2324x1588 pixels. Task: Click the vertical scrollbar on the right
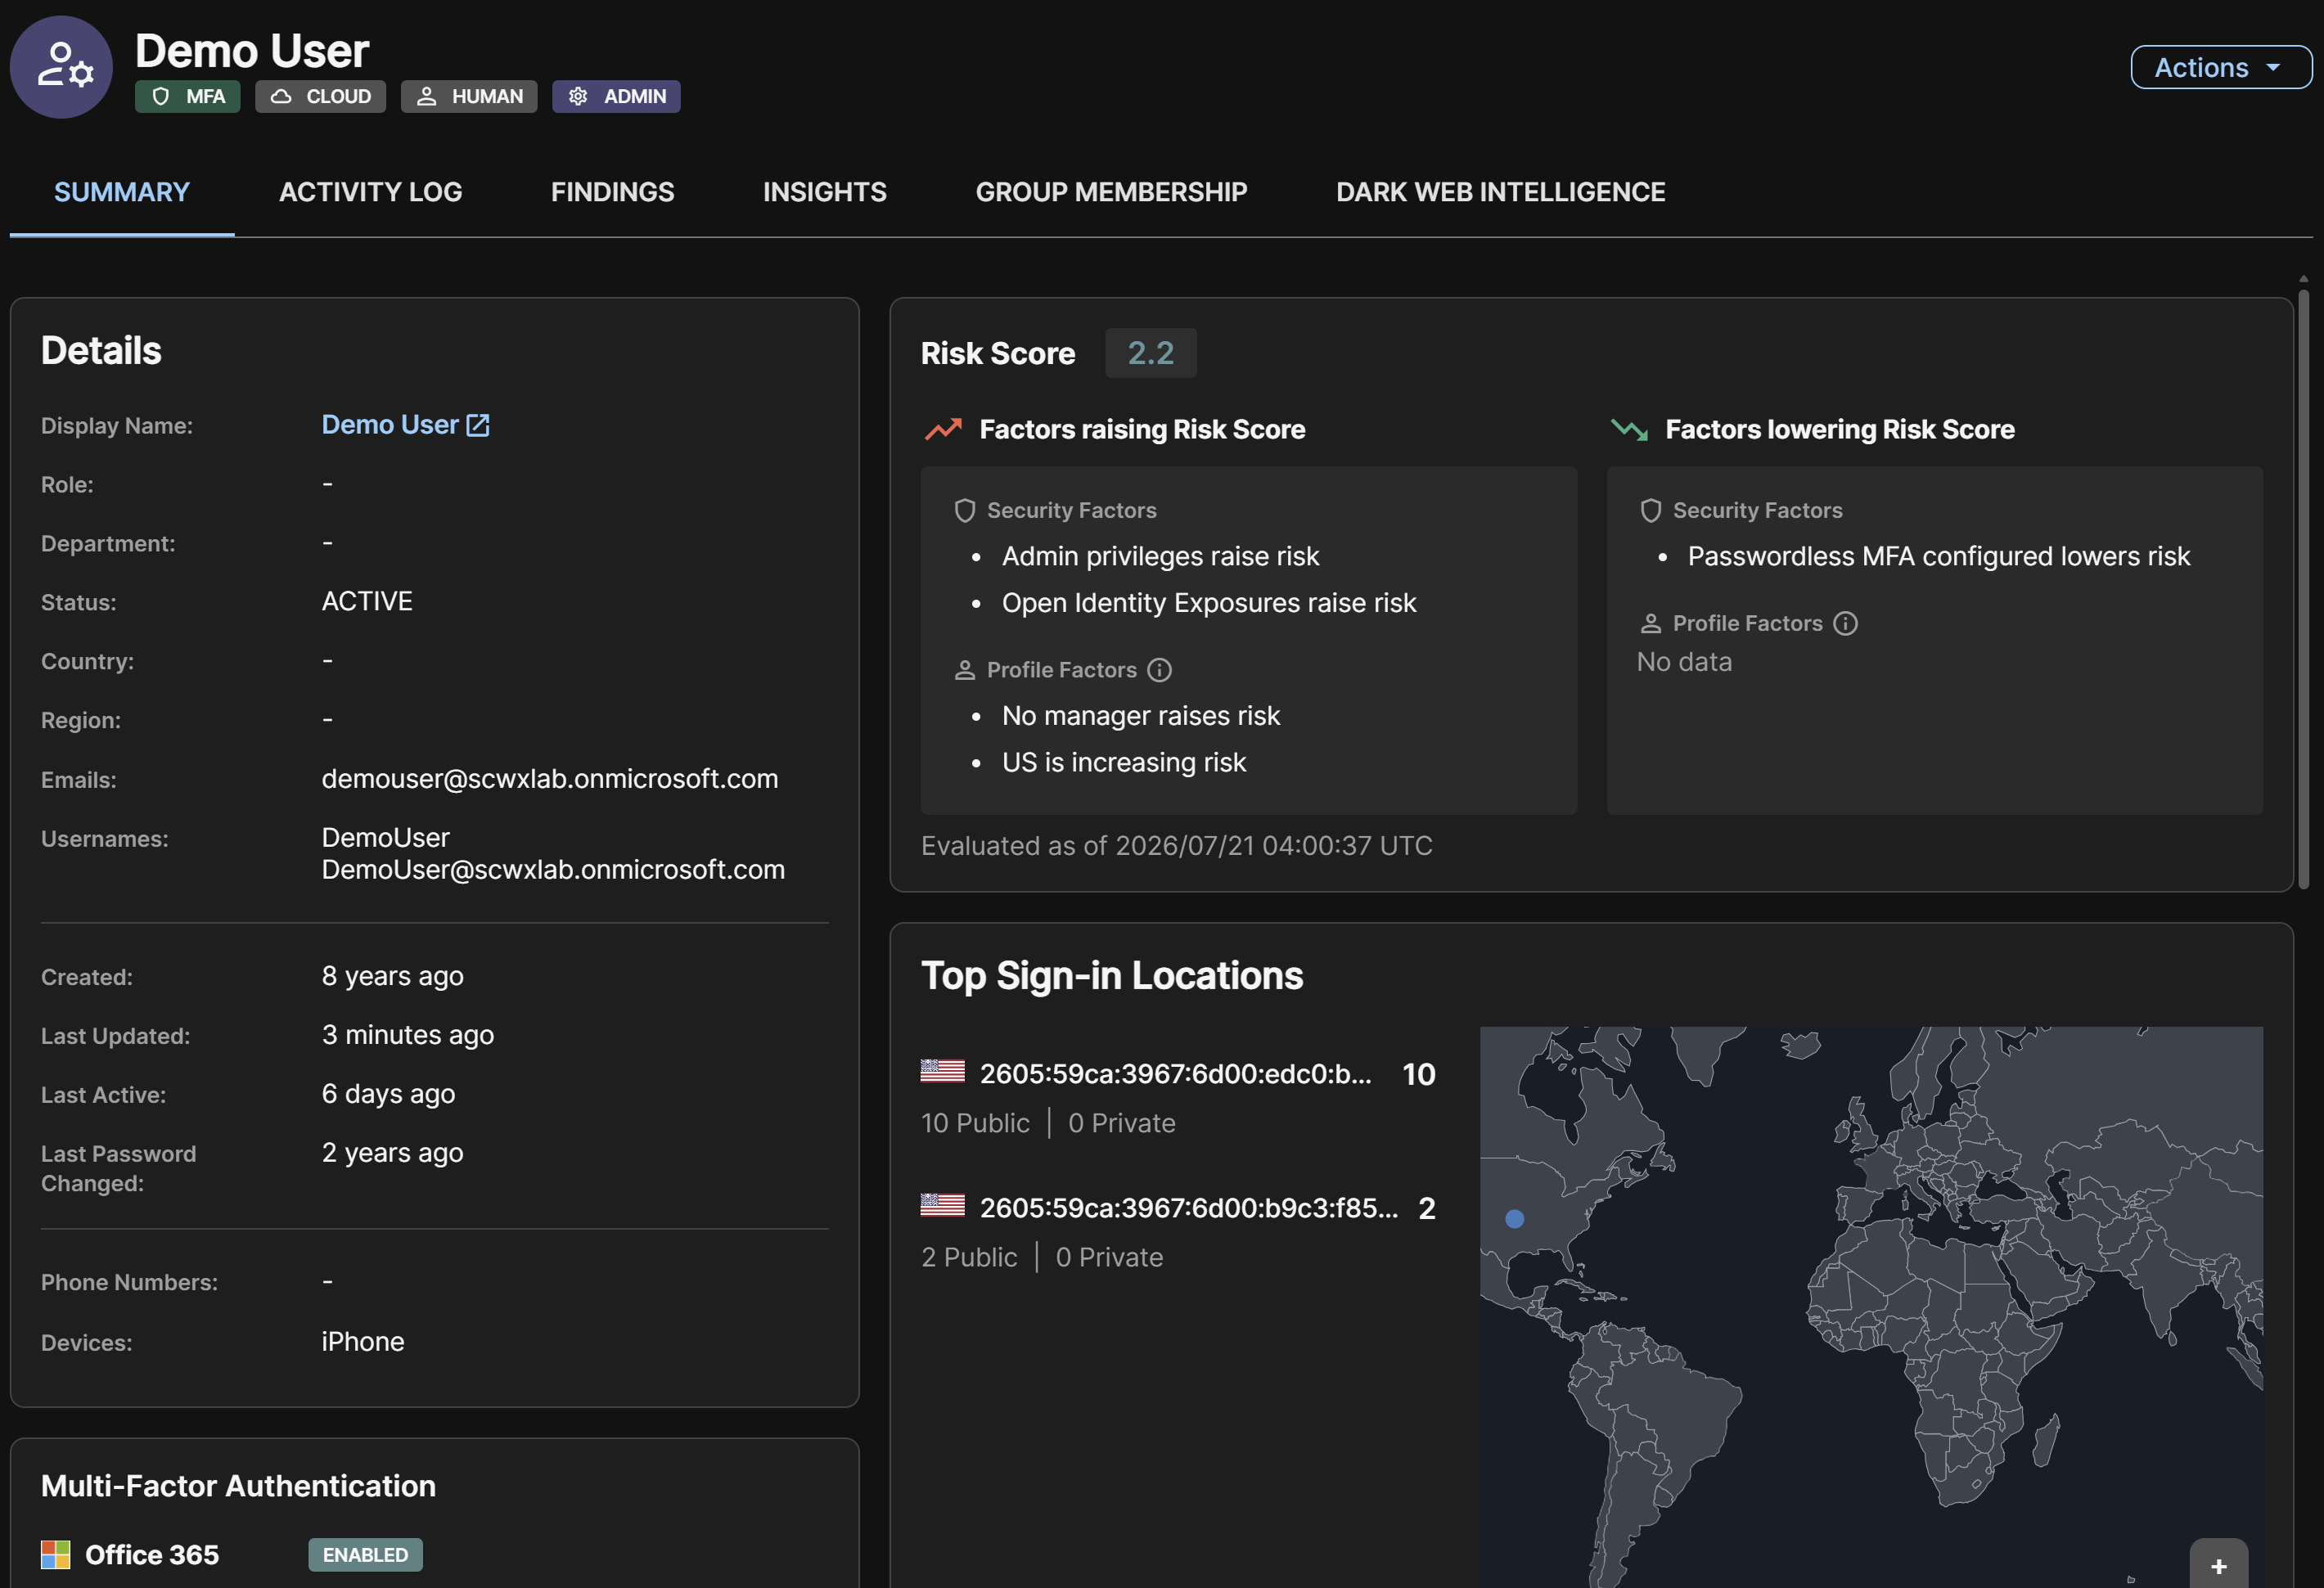click(2303, 590)
